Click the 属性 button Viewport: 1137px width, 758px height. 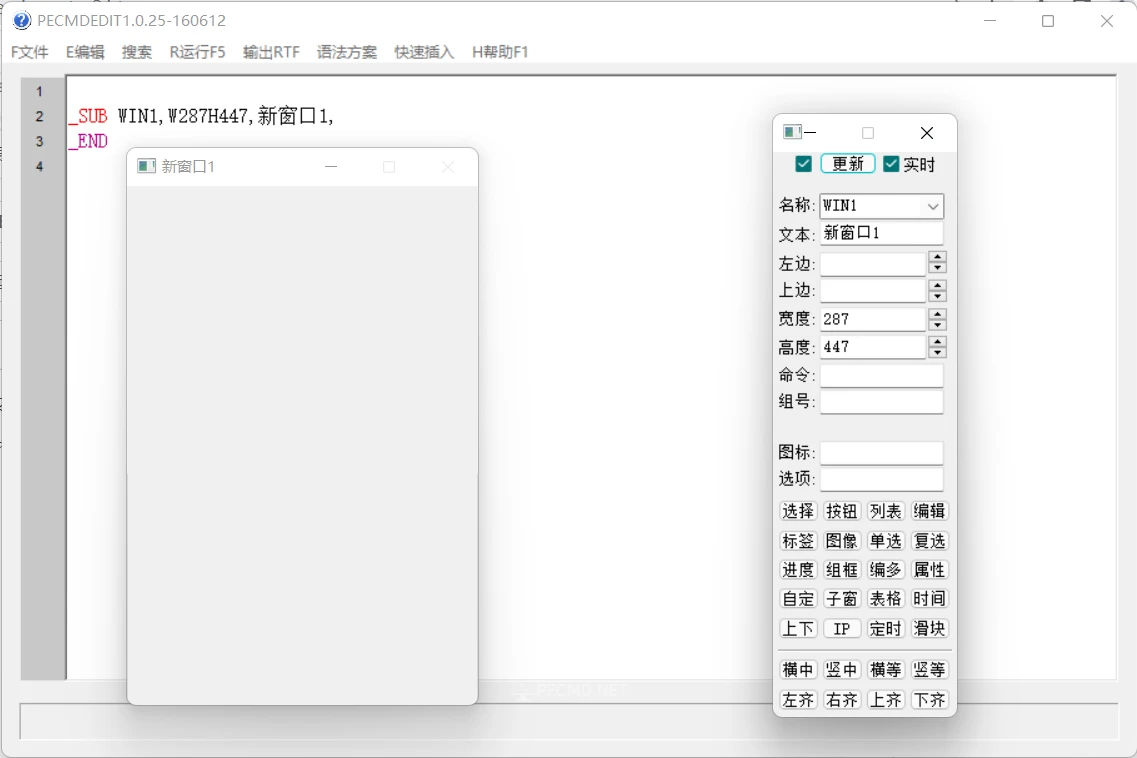[x=930, y=570]
